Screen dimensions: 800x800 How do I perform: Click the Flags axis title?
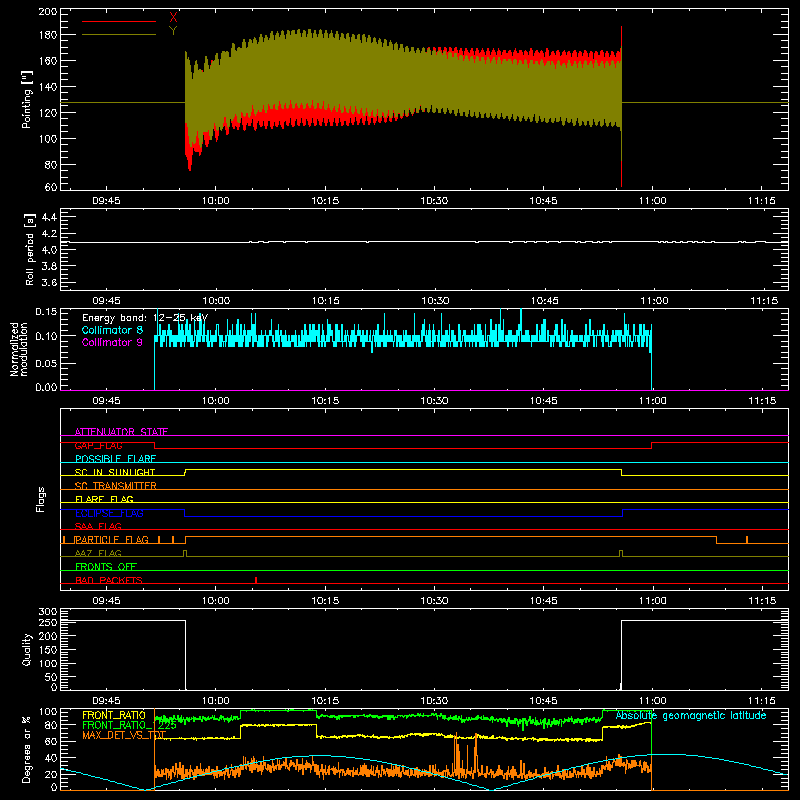pyautogui.click(x=41, y=499)
